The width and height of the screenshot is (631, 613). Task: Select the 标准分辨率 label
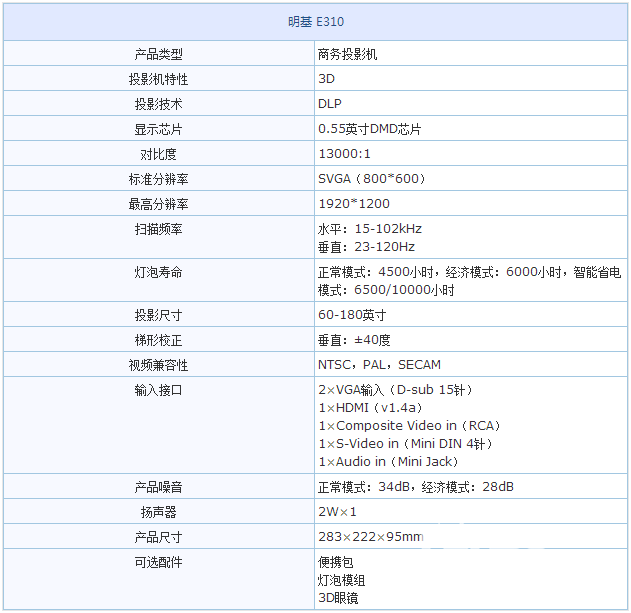159,179
